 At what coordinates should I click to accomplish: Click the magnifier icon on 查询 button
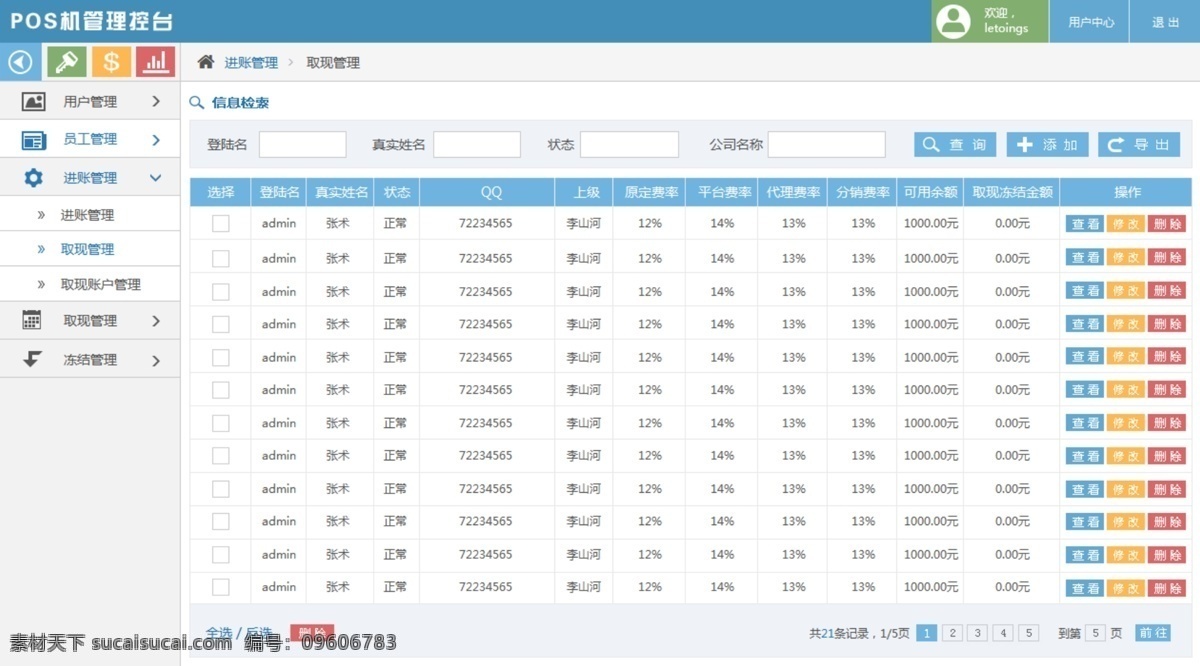coord(931,145)
